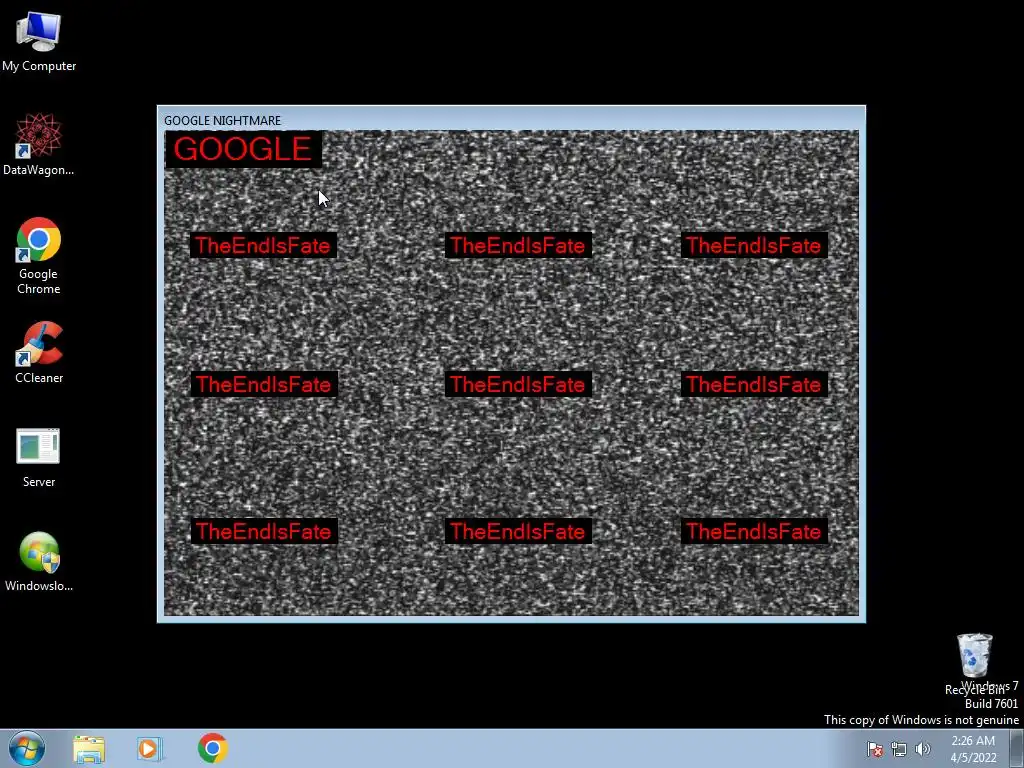Viewport: 1024px width, 768px height.
Task: Open the volume speaker tray icon
Action: pos(923,749)
